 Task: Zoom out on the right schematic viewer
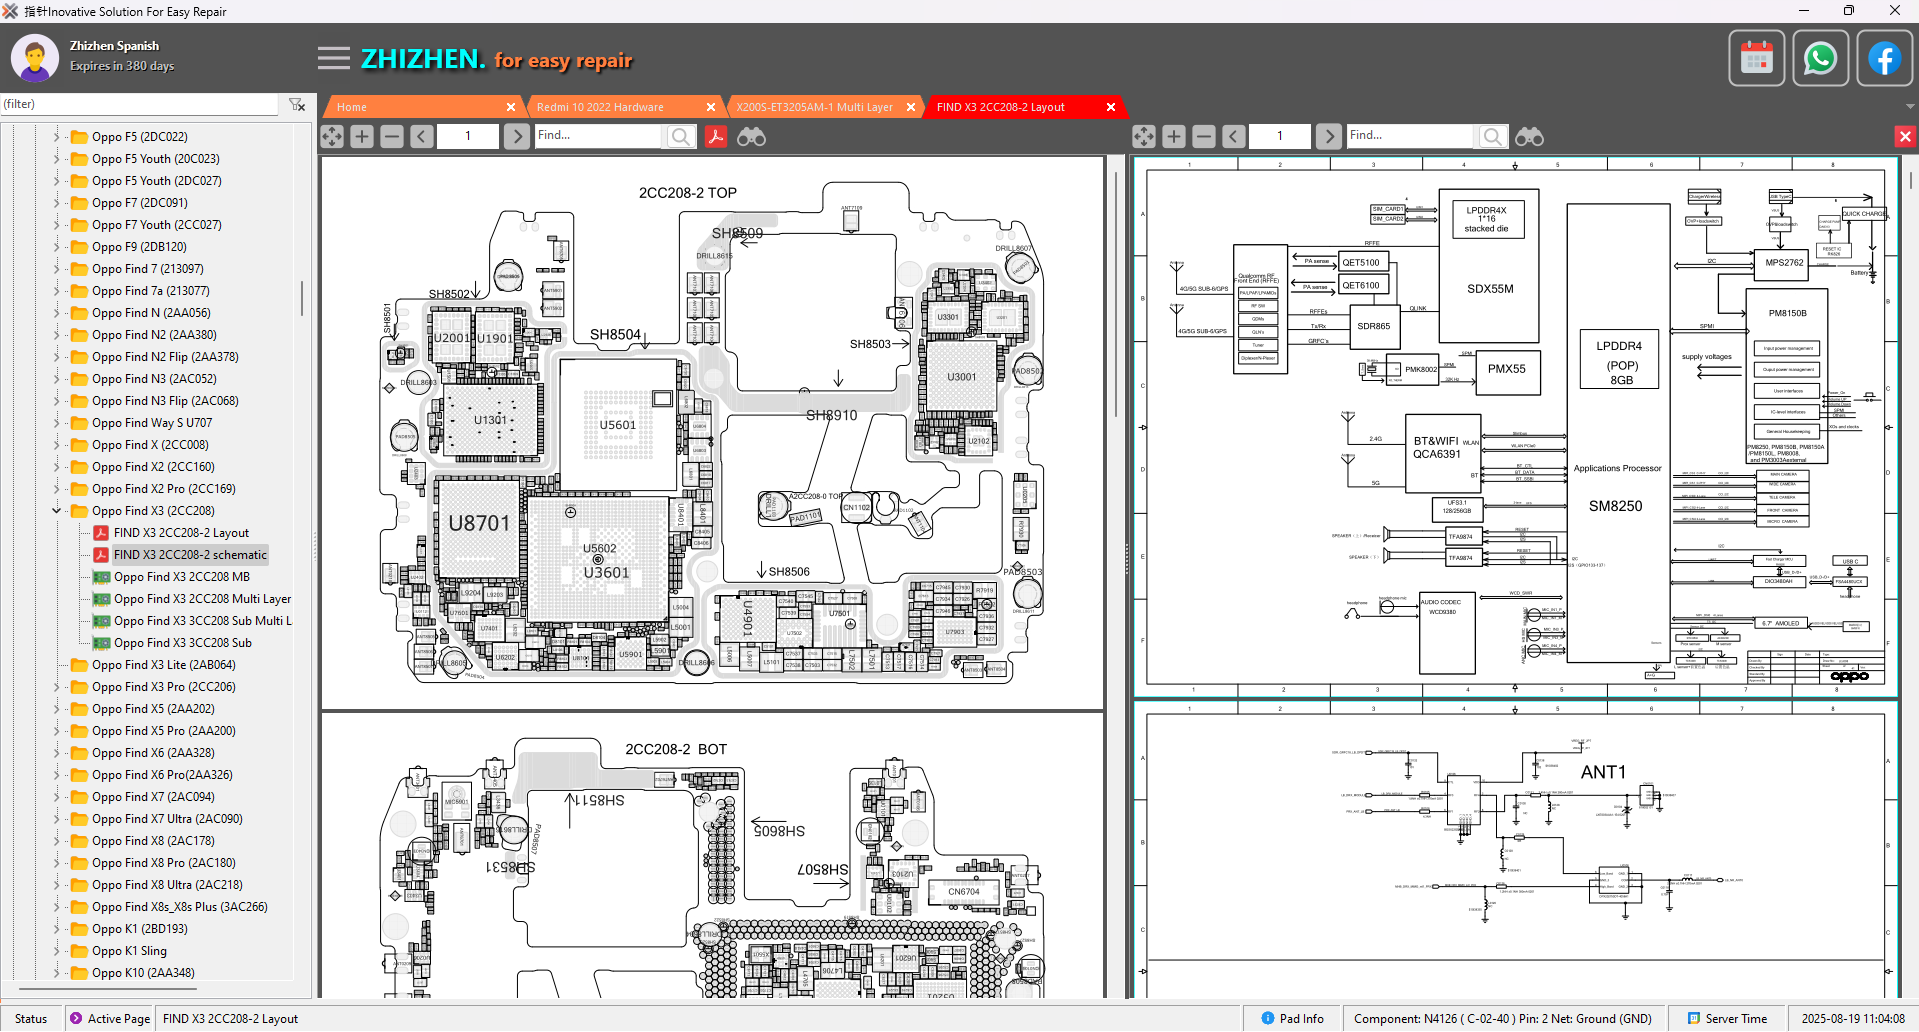[1204, 136]
